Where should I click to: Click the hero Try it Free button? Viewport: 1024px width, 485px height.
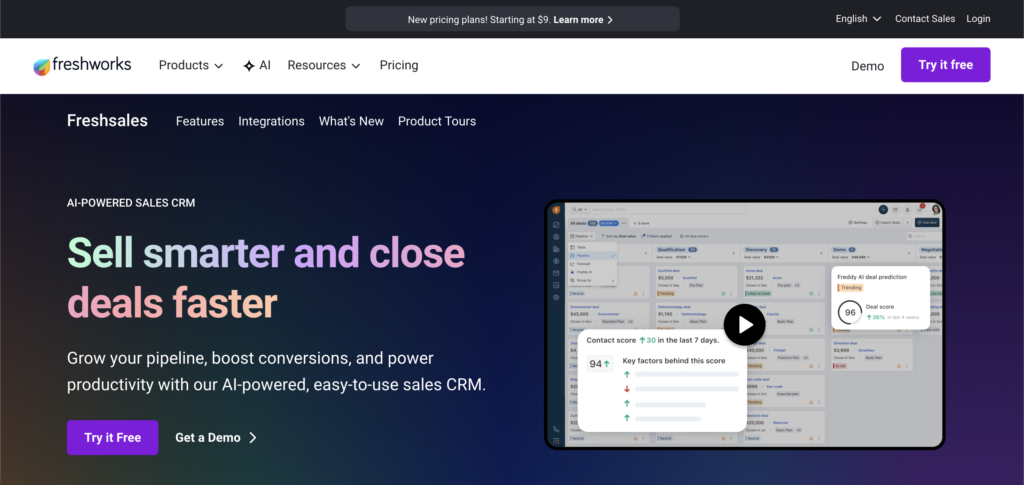112,438
